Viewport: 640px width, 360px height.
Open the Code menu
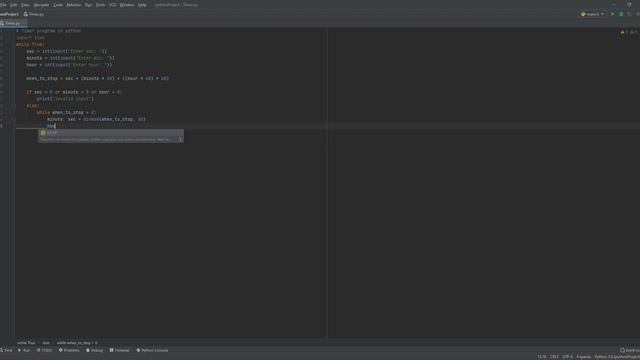(58, 5)
